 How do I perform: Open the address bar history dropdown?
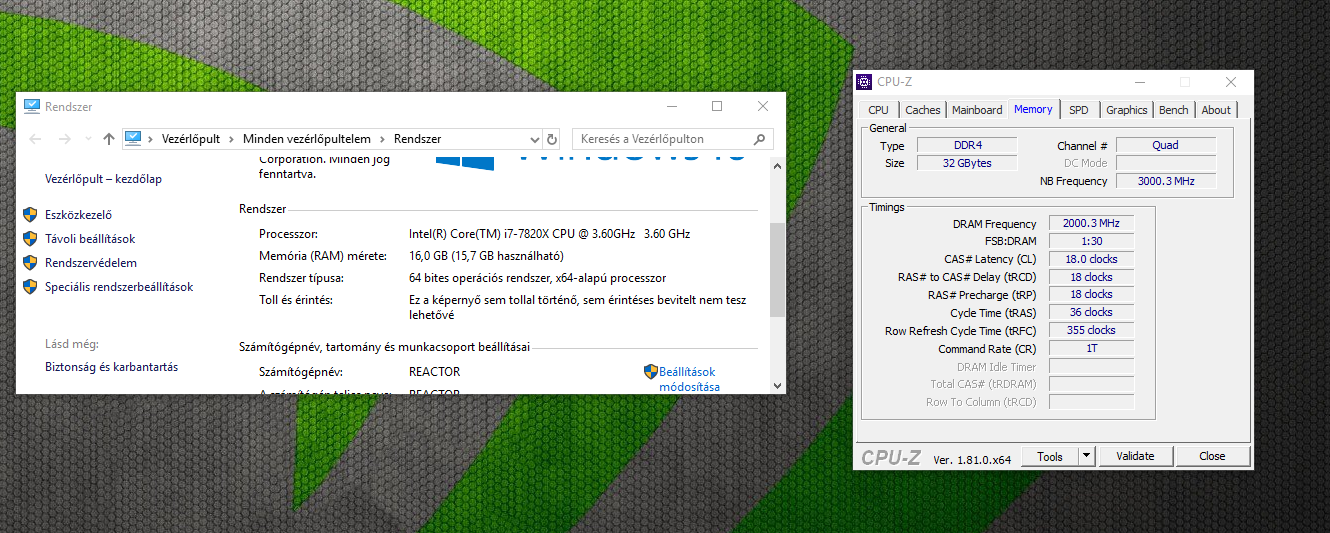(534, 139)
